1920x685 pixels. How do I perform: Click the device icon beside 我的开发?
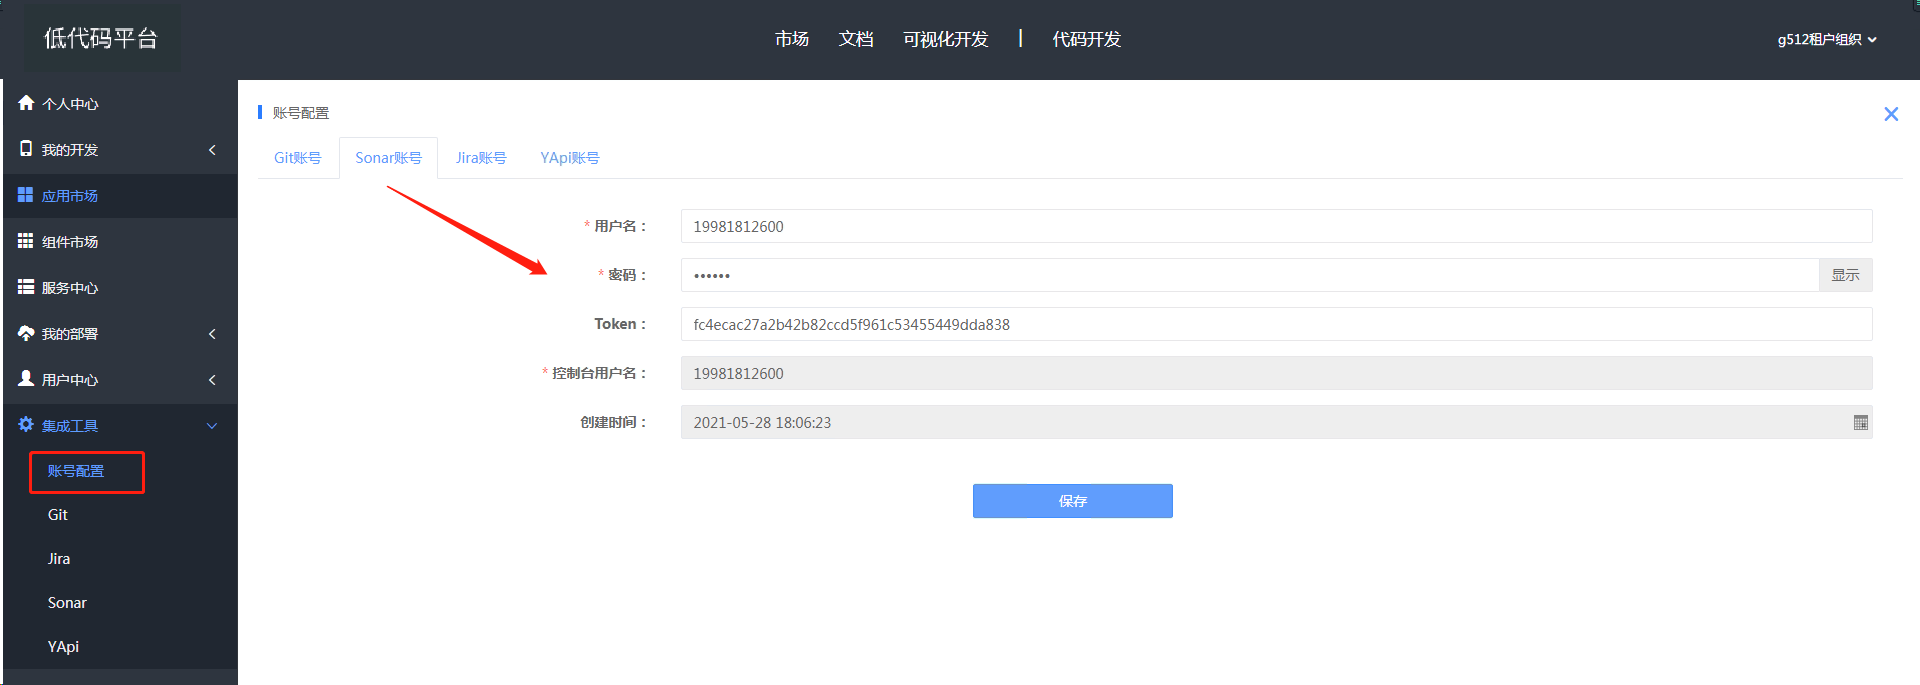[26, 149]
